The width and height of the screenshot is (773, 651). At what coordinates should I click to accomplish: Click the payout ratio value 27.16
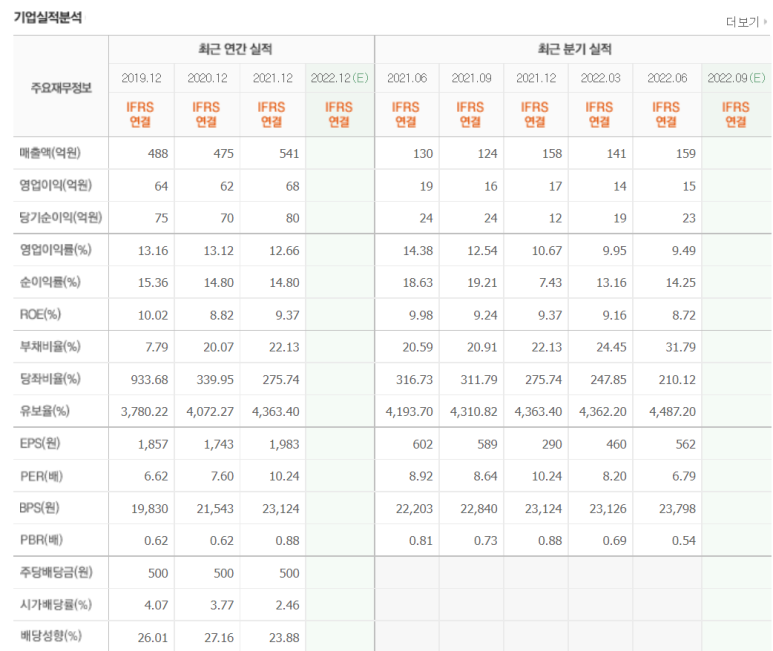[x=219, y=638]
